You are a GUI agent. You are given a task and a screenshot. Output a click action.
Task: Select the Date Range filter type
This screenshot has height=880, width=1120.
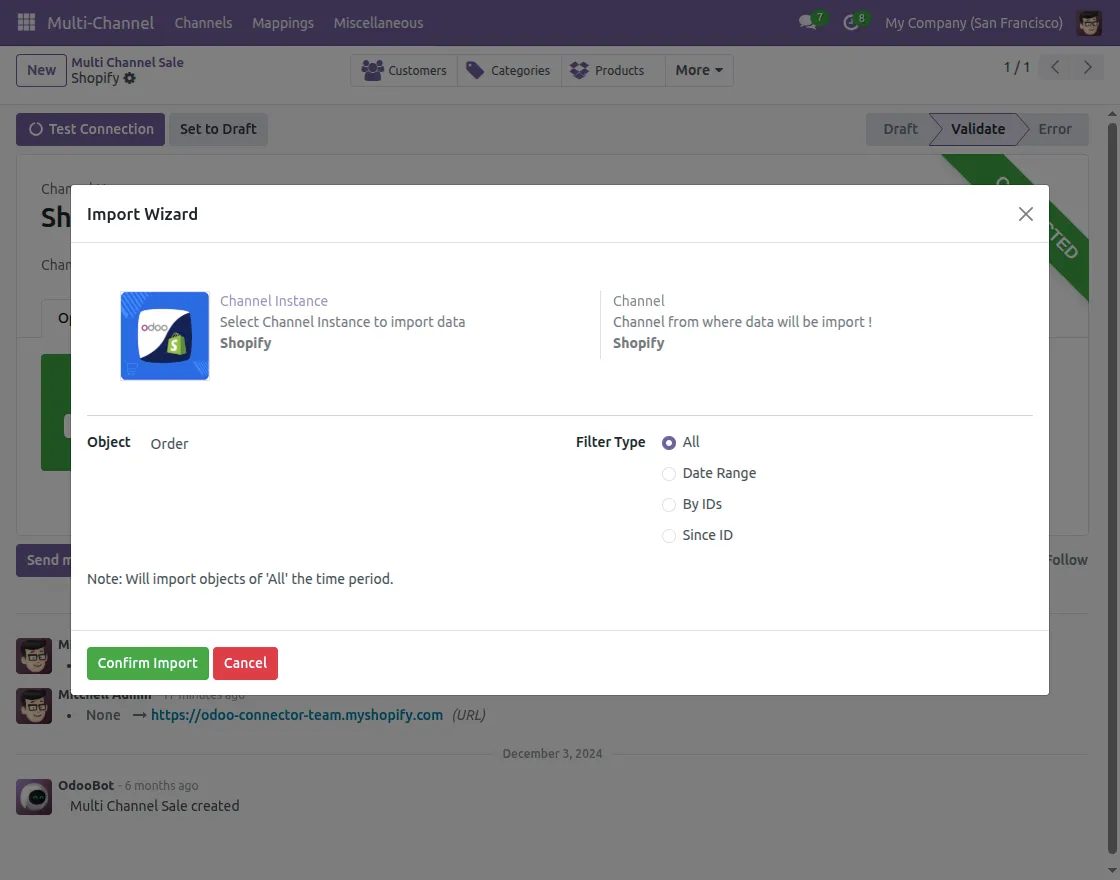(668, 473)
